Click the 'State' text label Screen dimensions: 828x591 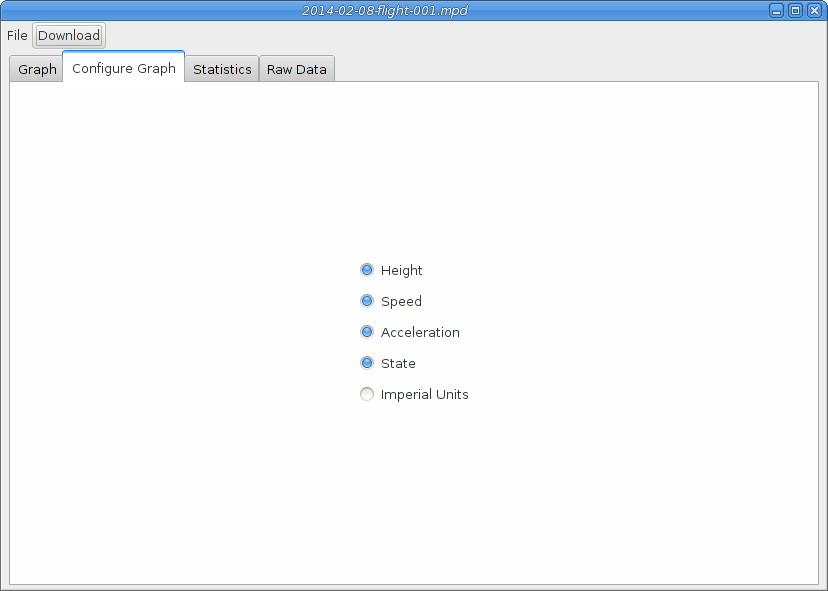(x=398, y=363)
